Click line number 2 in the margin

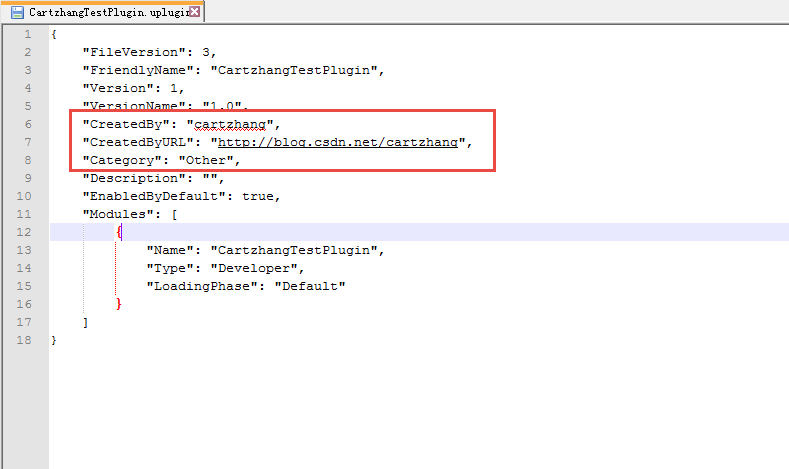tap(28, 52)
